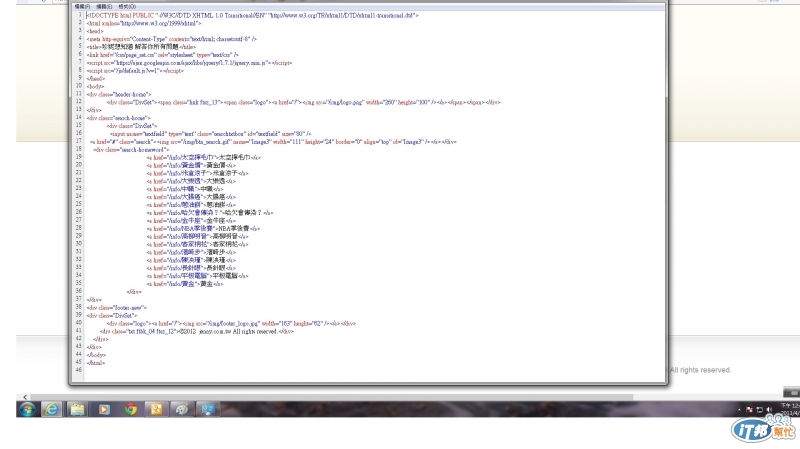
Task: Click the input name textfield line
Action: [211, 134]
